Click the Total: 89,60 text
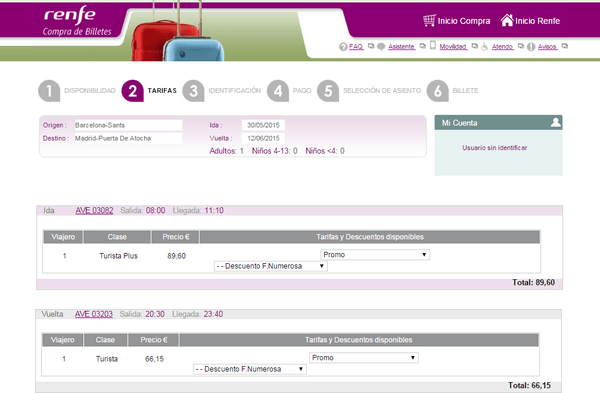600x393 pixels. (533, 282)
